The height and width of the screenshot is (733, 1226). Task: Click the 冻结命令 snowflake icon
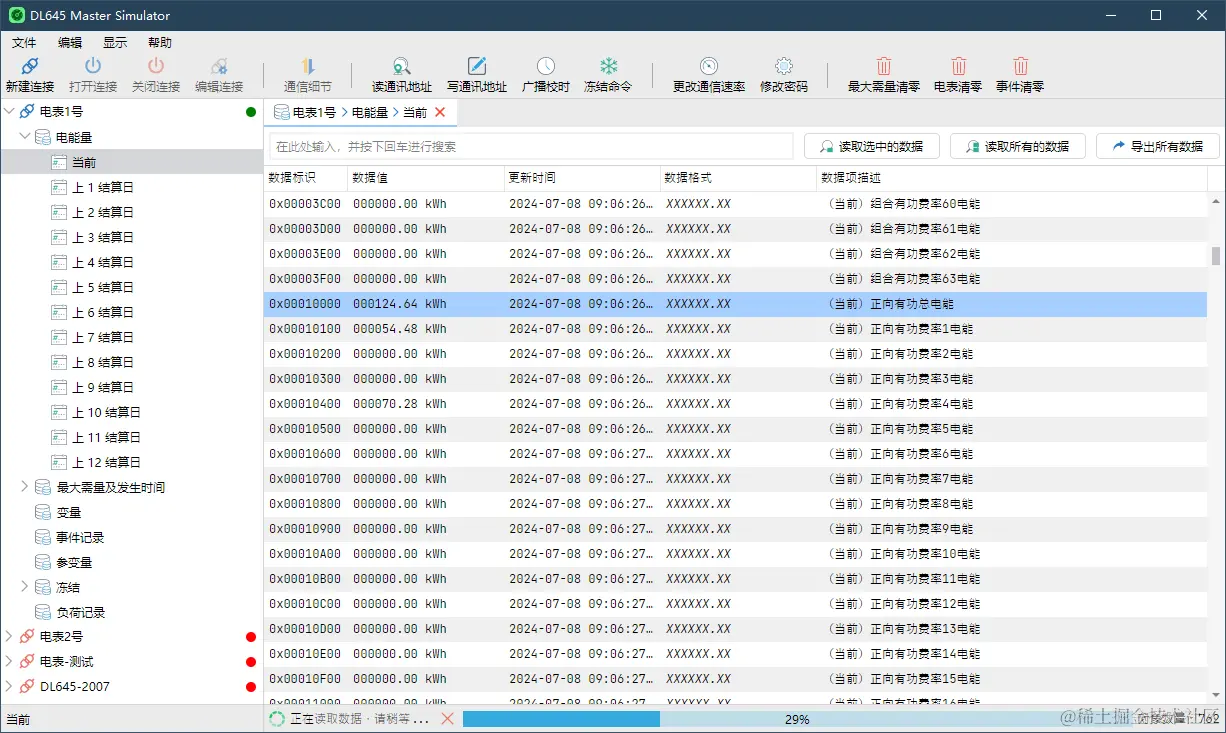[x=608, y=66]
